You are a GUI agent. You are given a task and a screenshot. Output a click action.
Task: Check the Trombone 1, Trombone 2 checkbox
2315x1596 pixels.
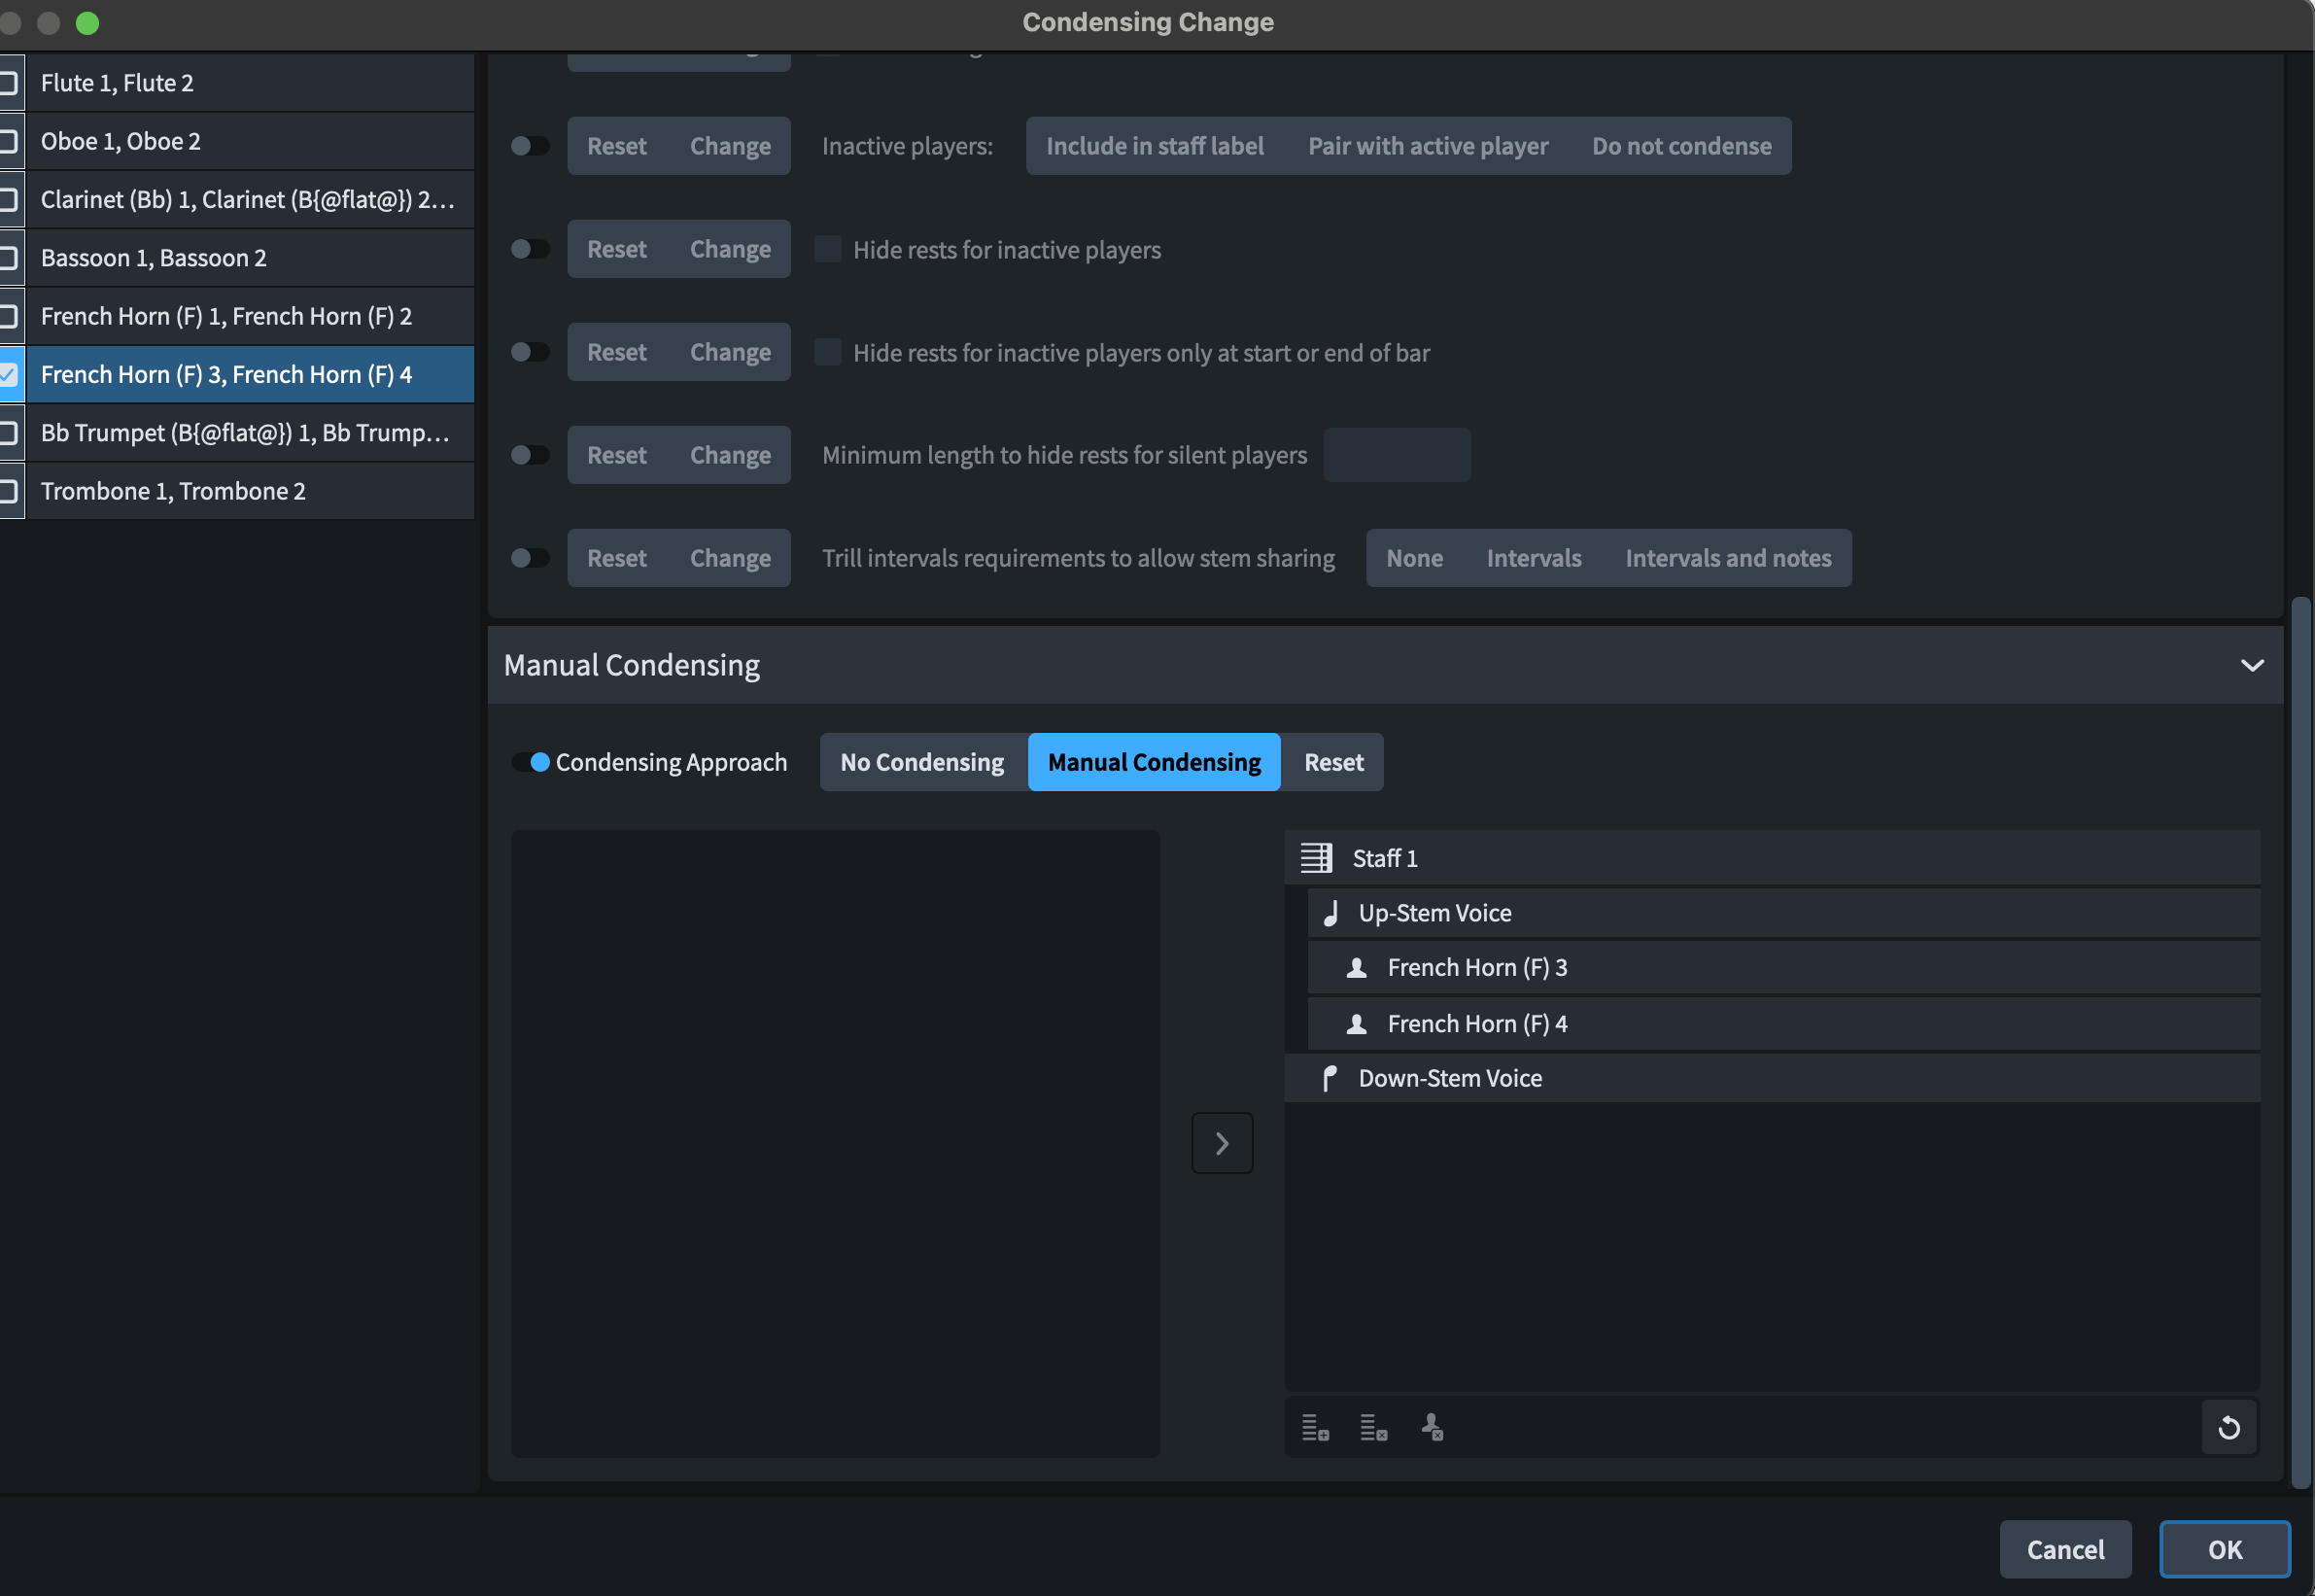point(9,491)
